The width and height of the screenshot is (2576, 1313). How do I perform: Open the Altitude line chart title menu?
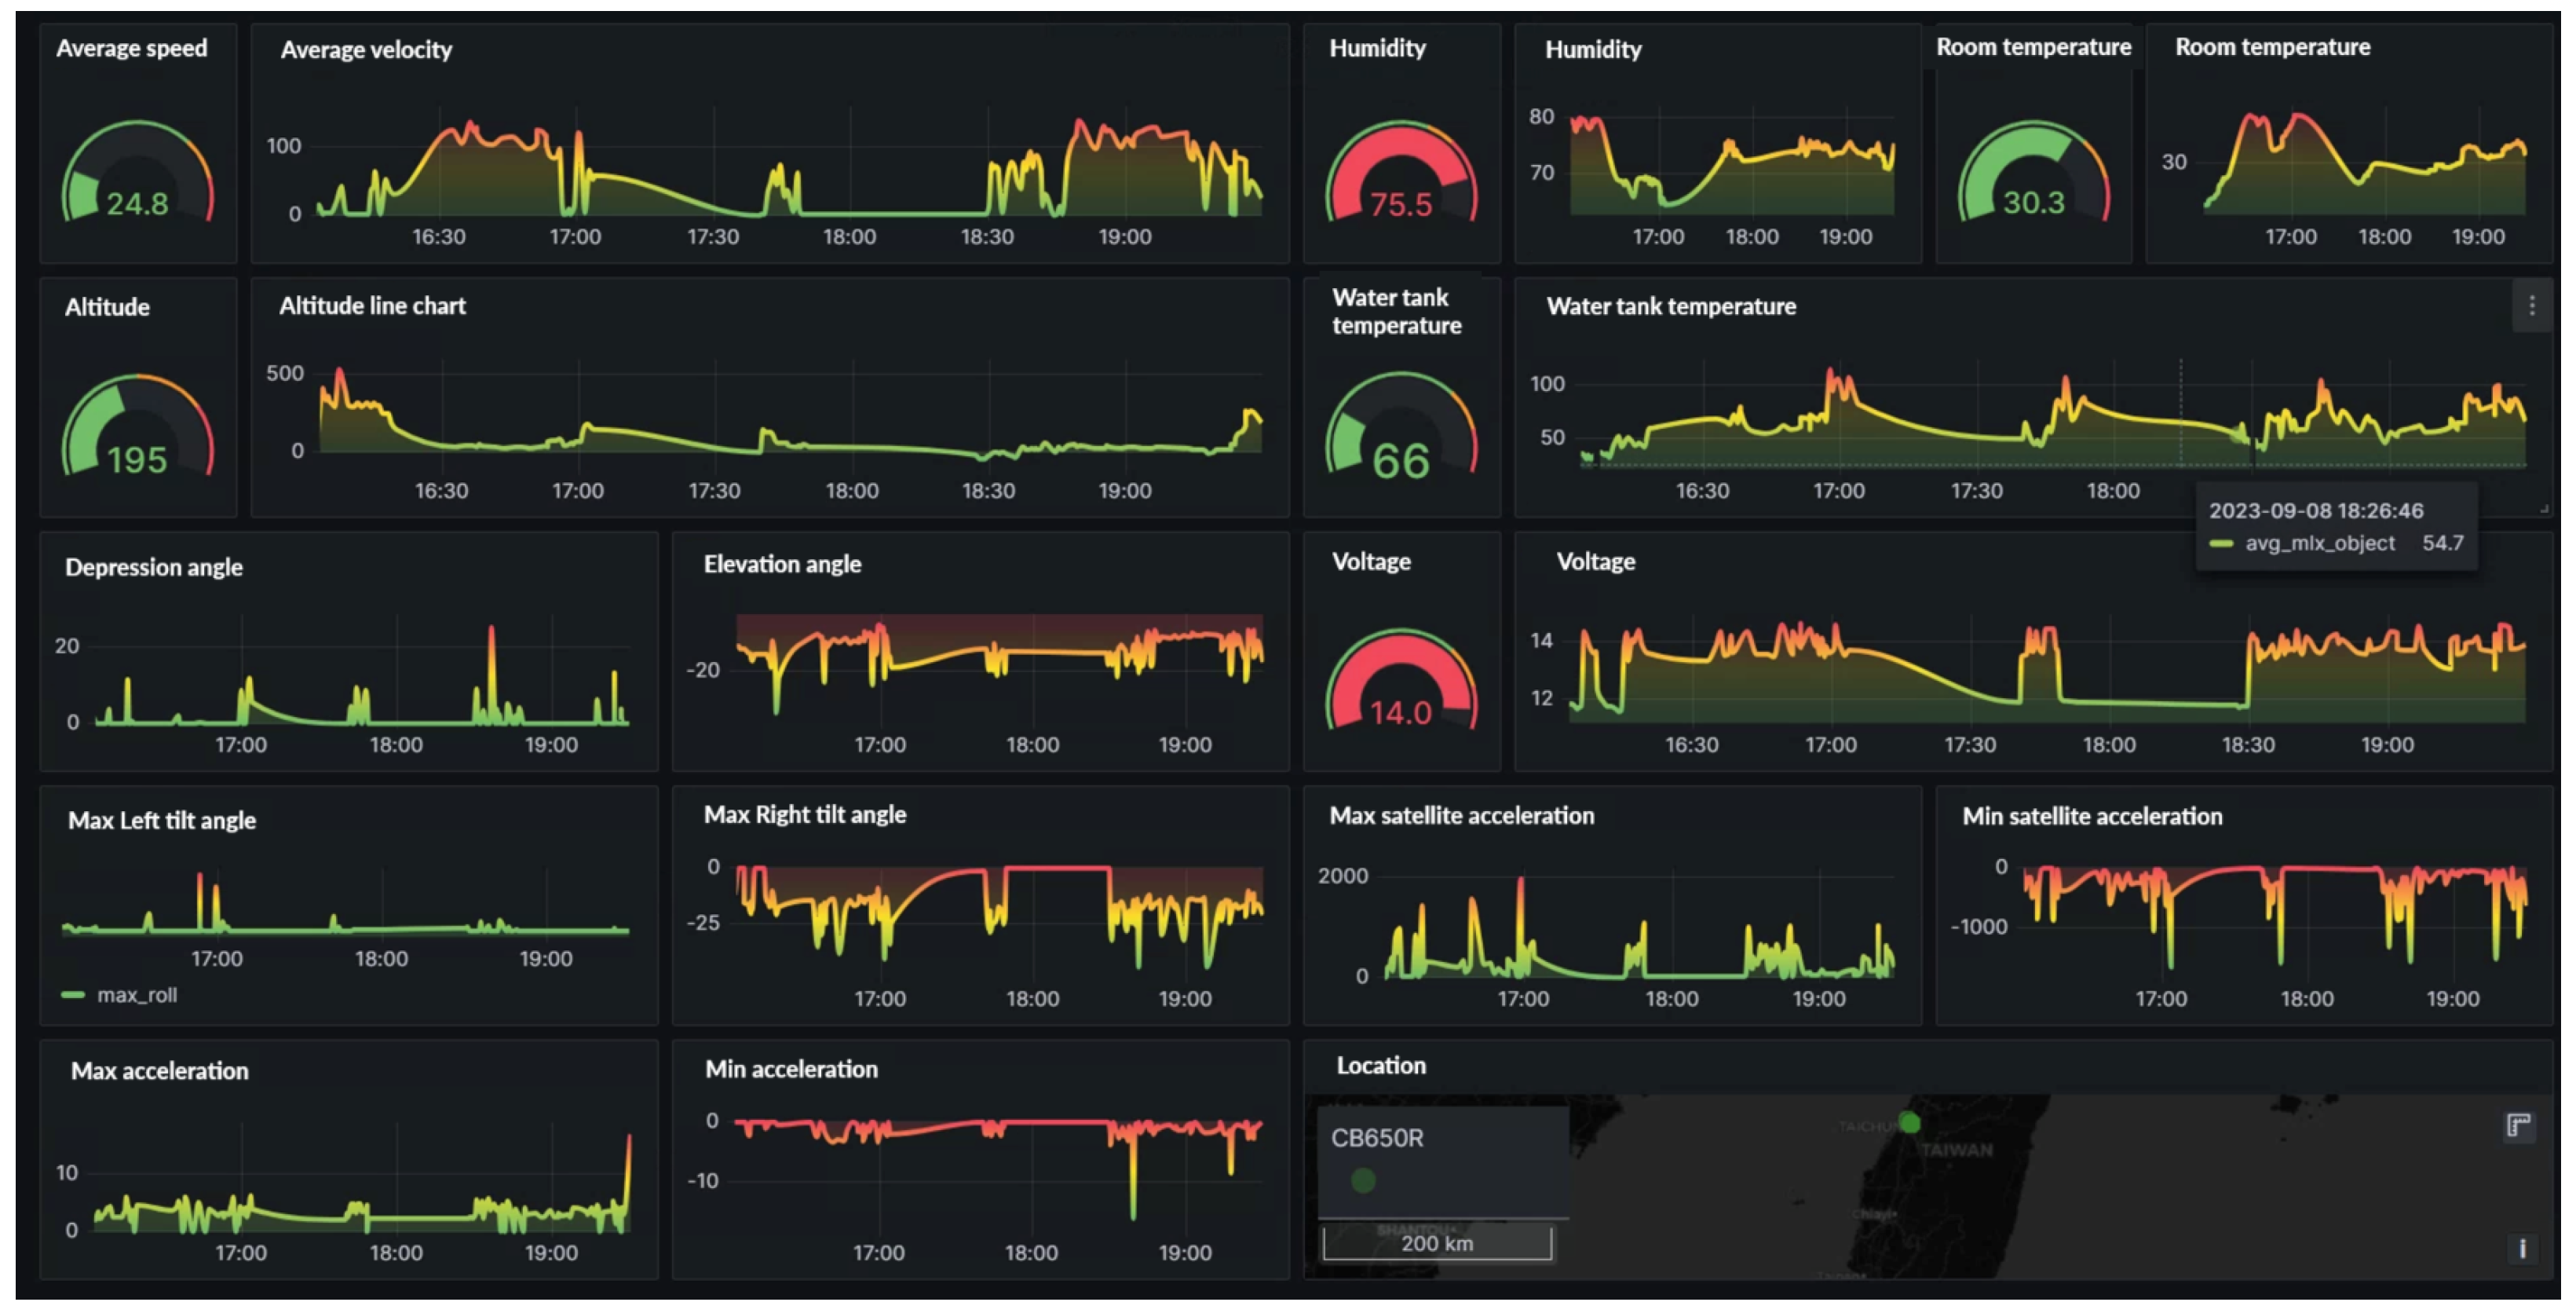click(x=372, y=306)
